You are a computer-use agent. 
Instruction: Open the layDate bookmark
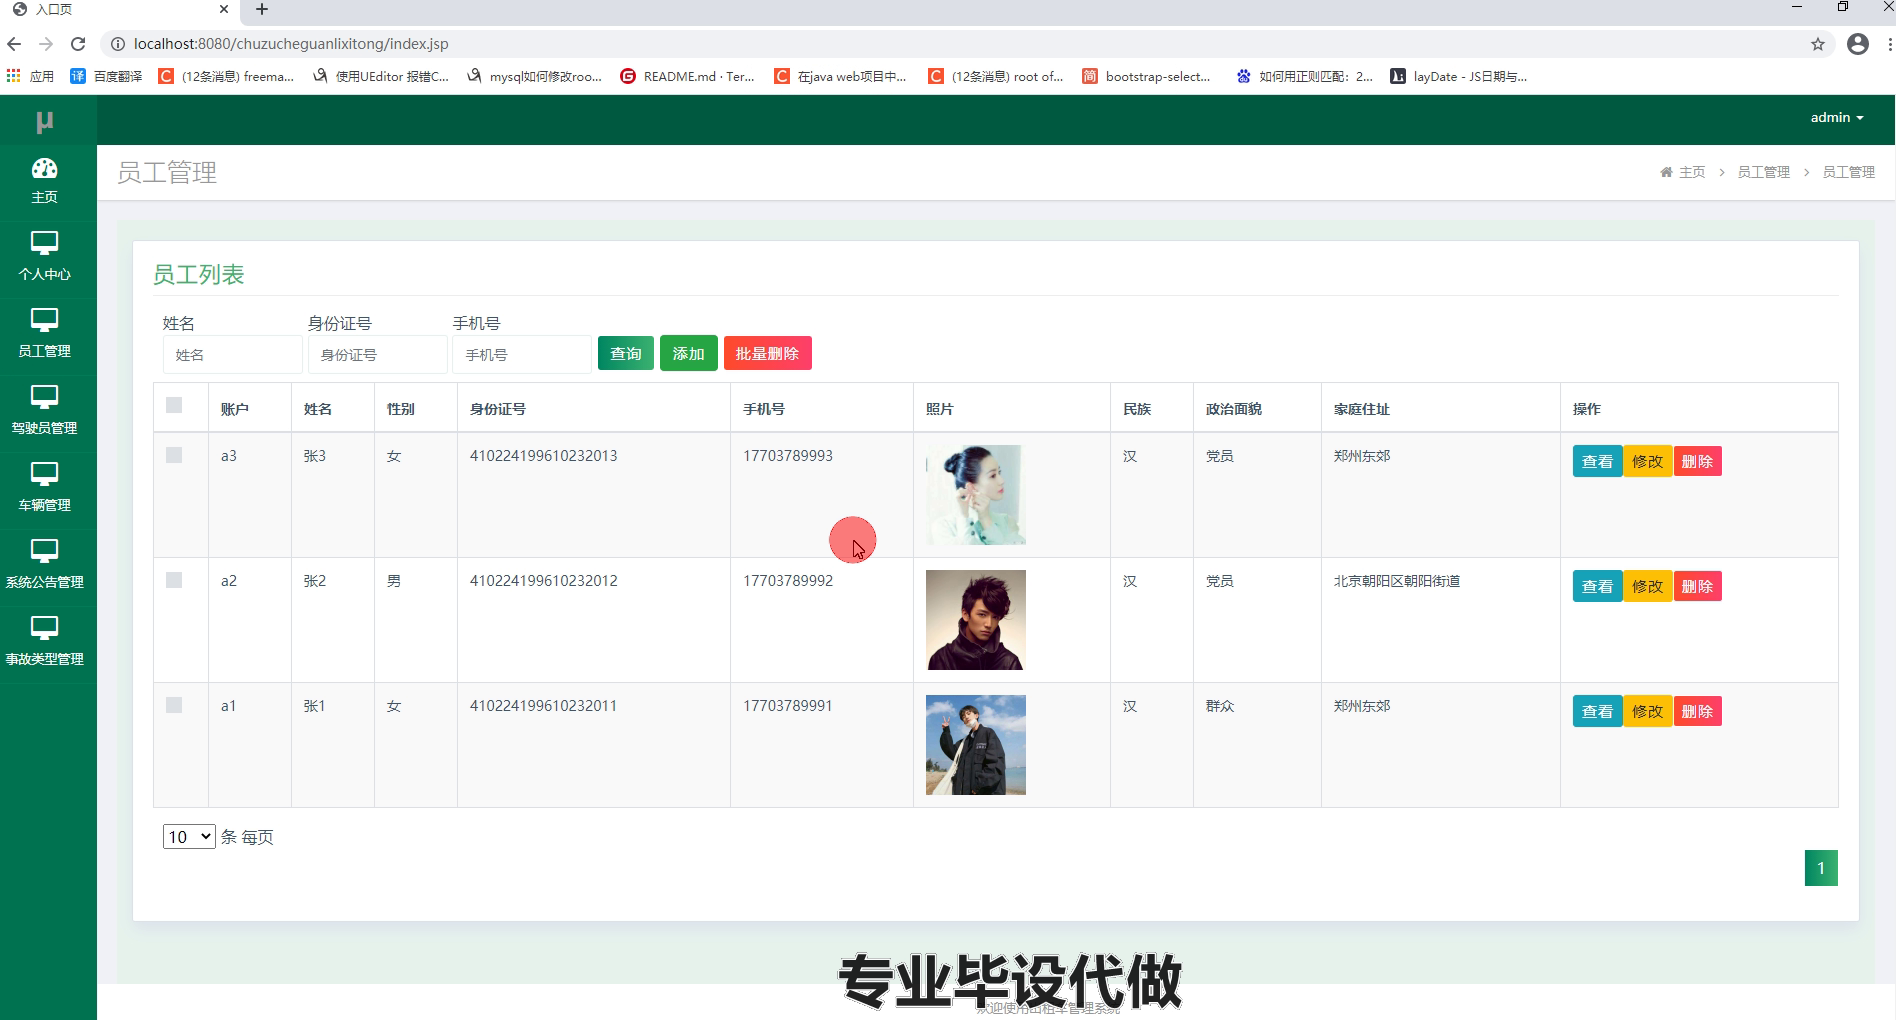point(1458,76)
